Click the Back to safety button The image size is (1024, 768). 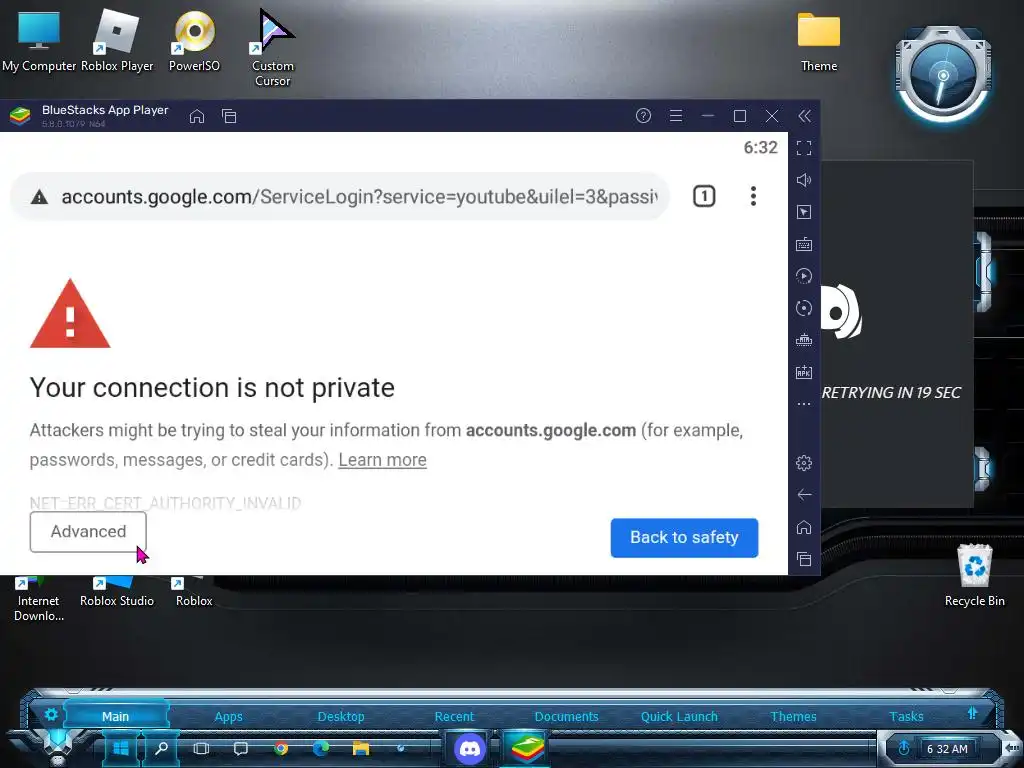[684, 537]
